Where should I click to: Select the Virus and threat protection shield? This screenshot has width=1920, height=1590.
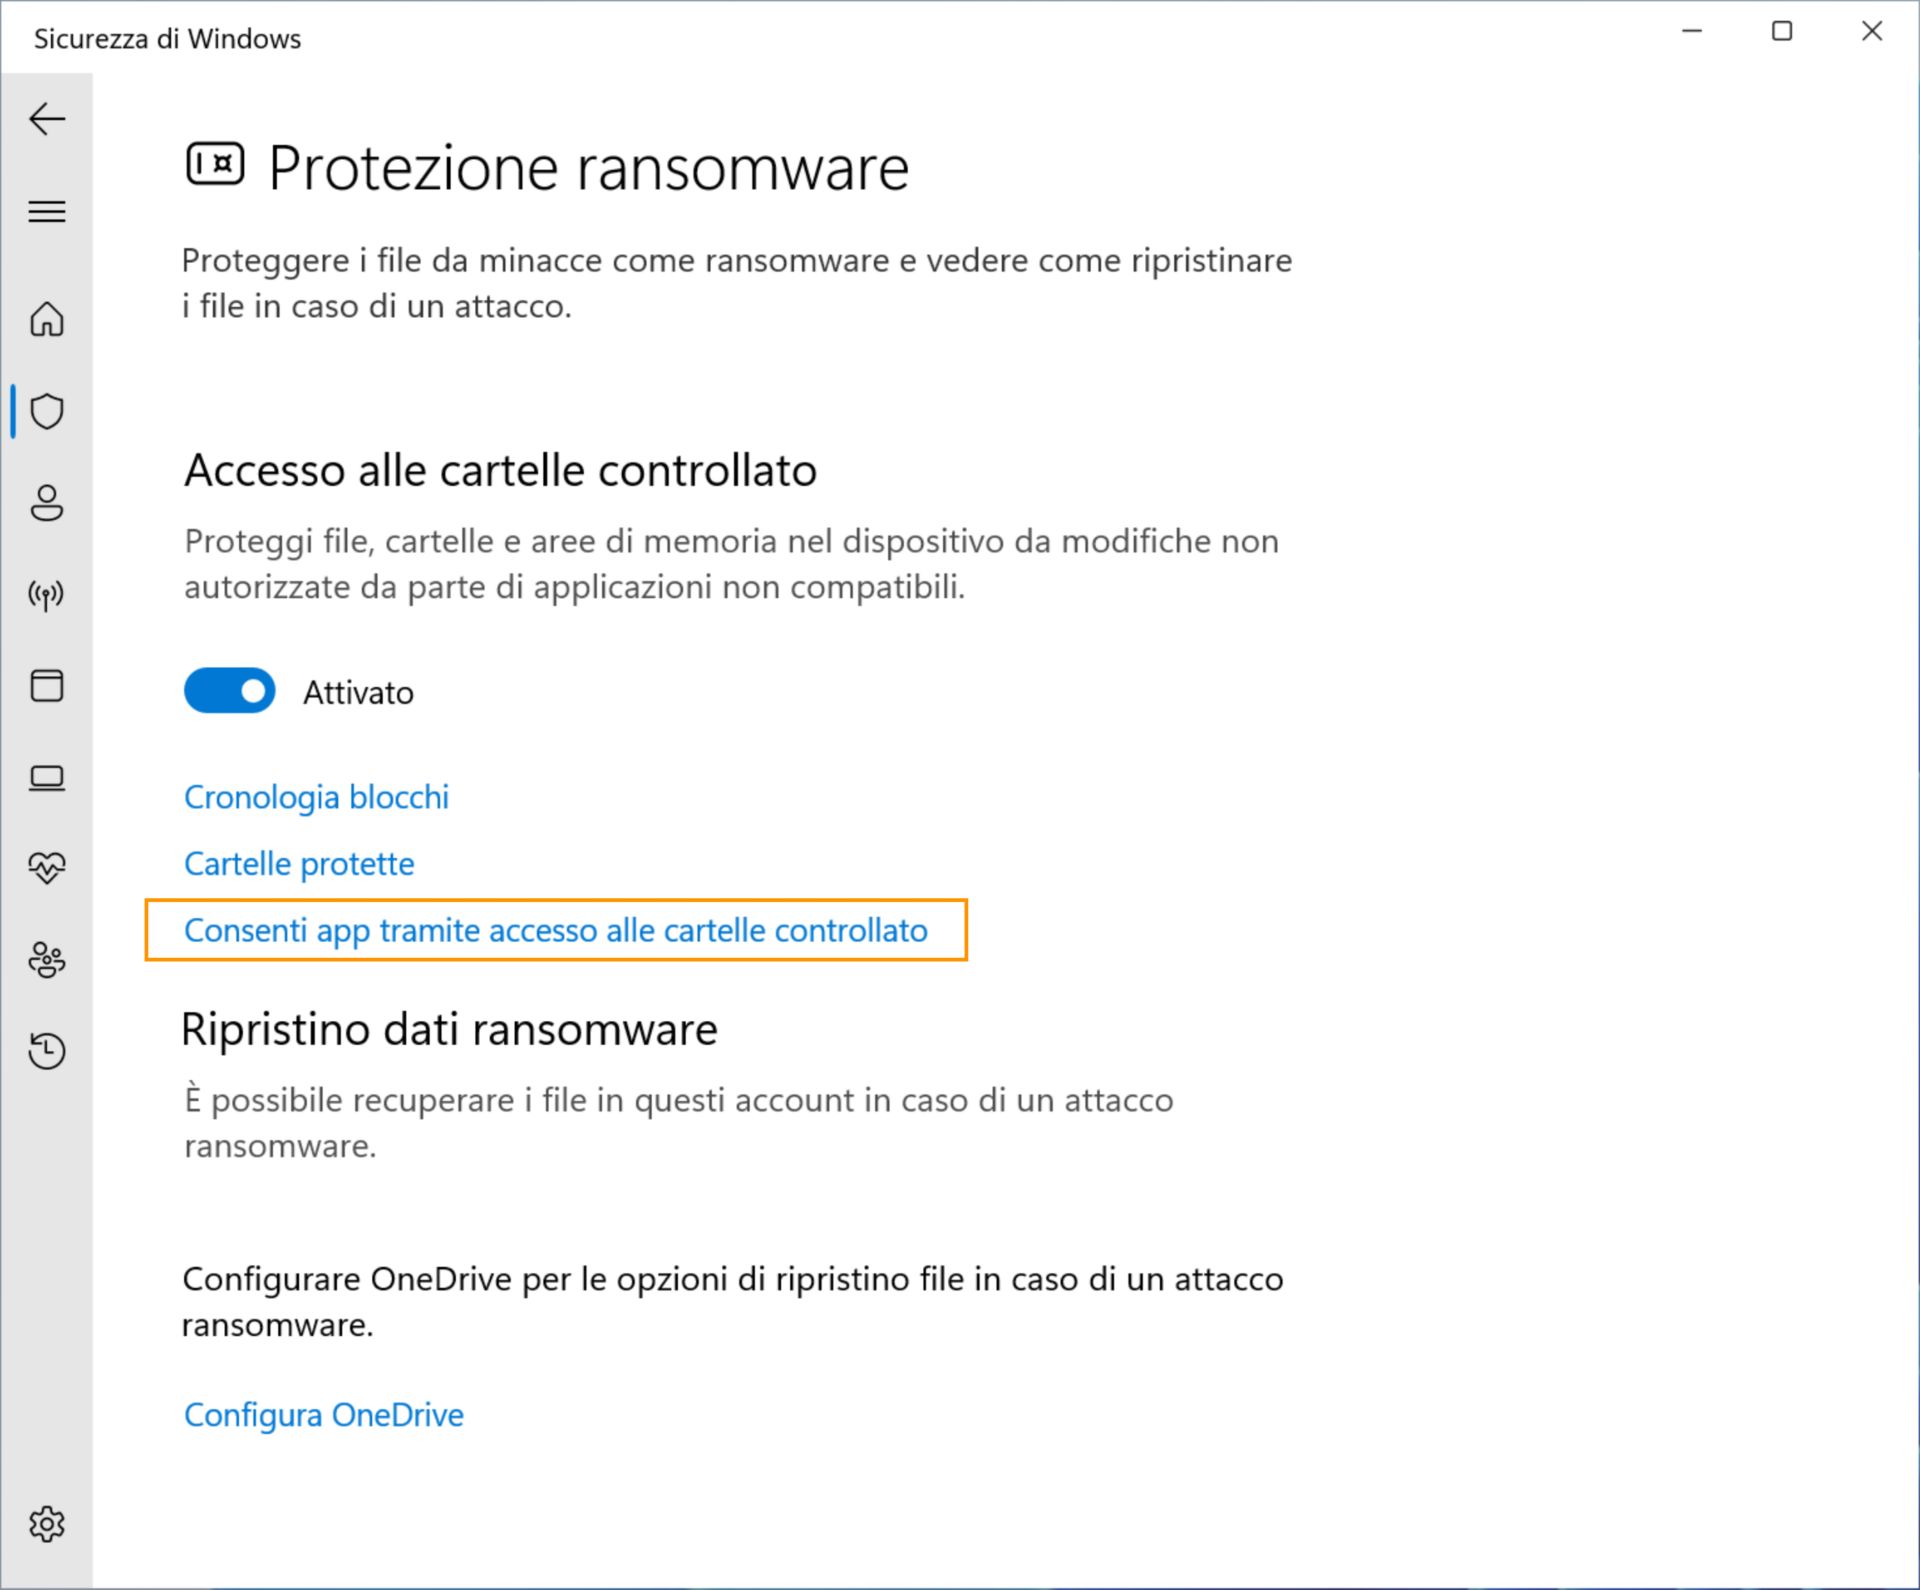click(x=47, y=411)
